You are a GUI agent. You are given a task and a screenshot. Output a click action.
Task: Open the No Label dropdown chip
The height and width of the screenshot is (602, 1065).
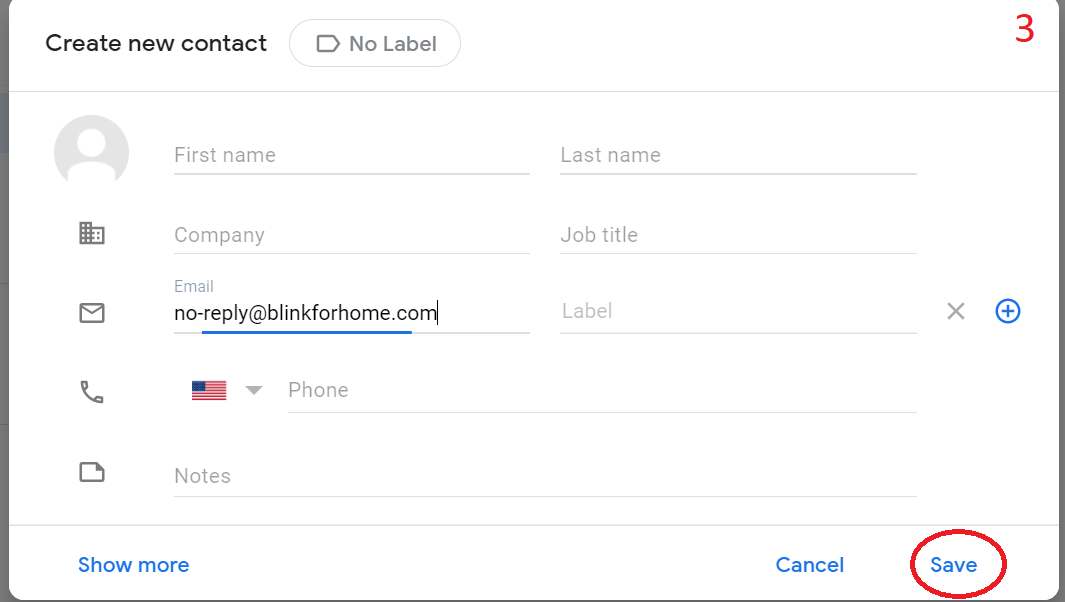click(x=374, y=43)
